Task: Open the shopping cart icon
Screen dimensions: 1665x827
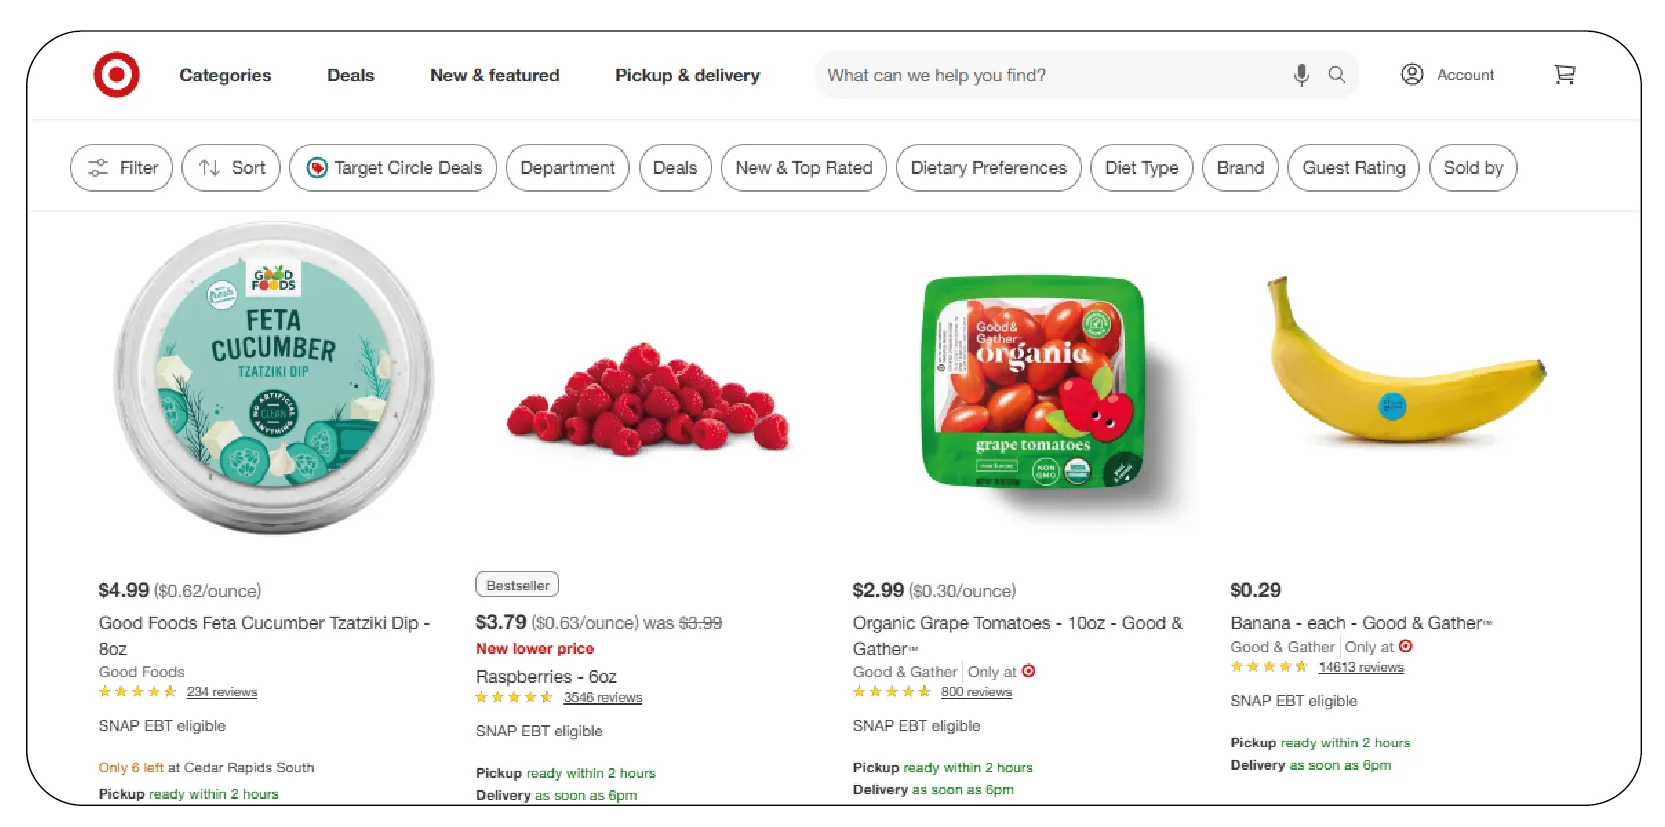Action: (x=1565, y=75)
